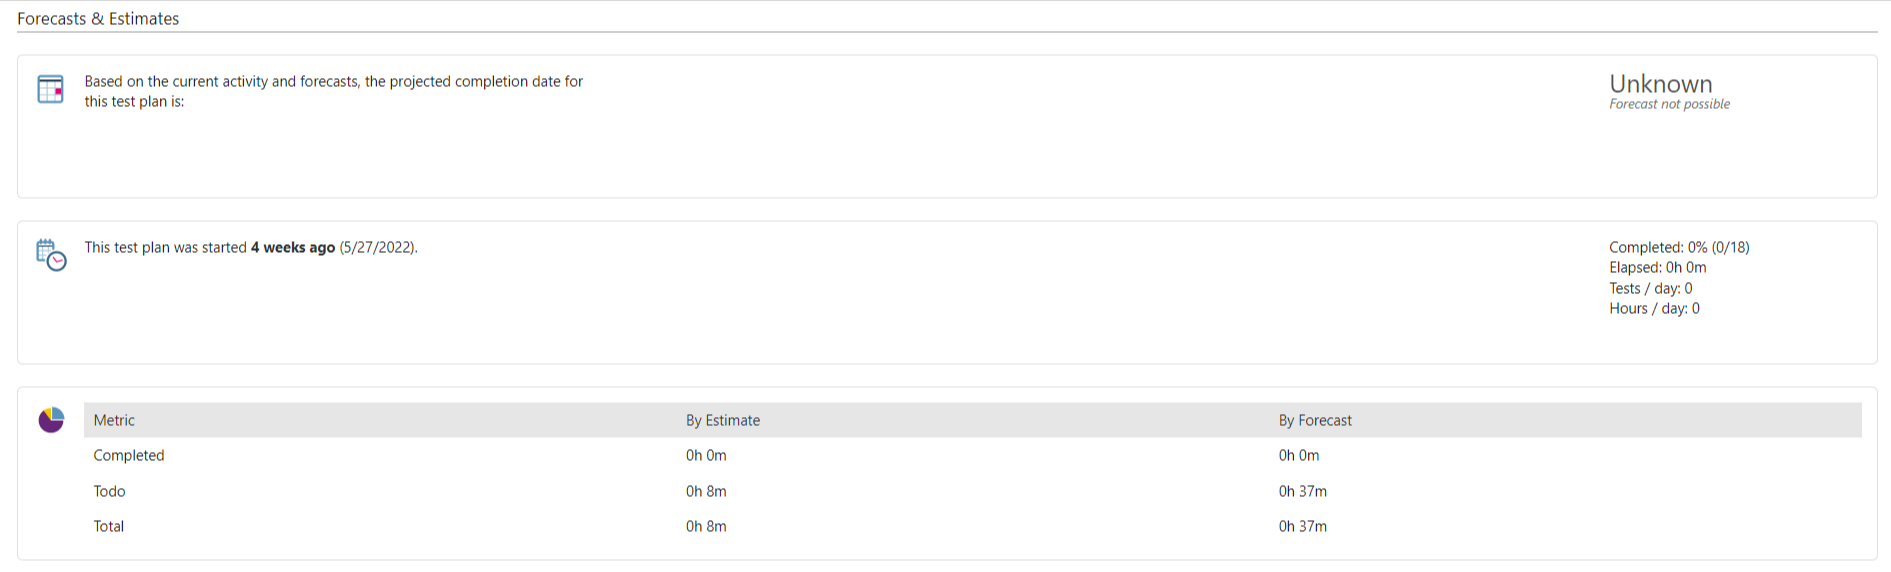The height and width of the screenshot is (572, 1891).
Task: Click the '4 weeks ago' start text
Action: click(x=293, y=248)
